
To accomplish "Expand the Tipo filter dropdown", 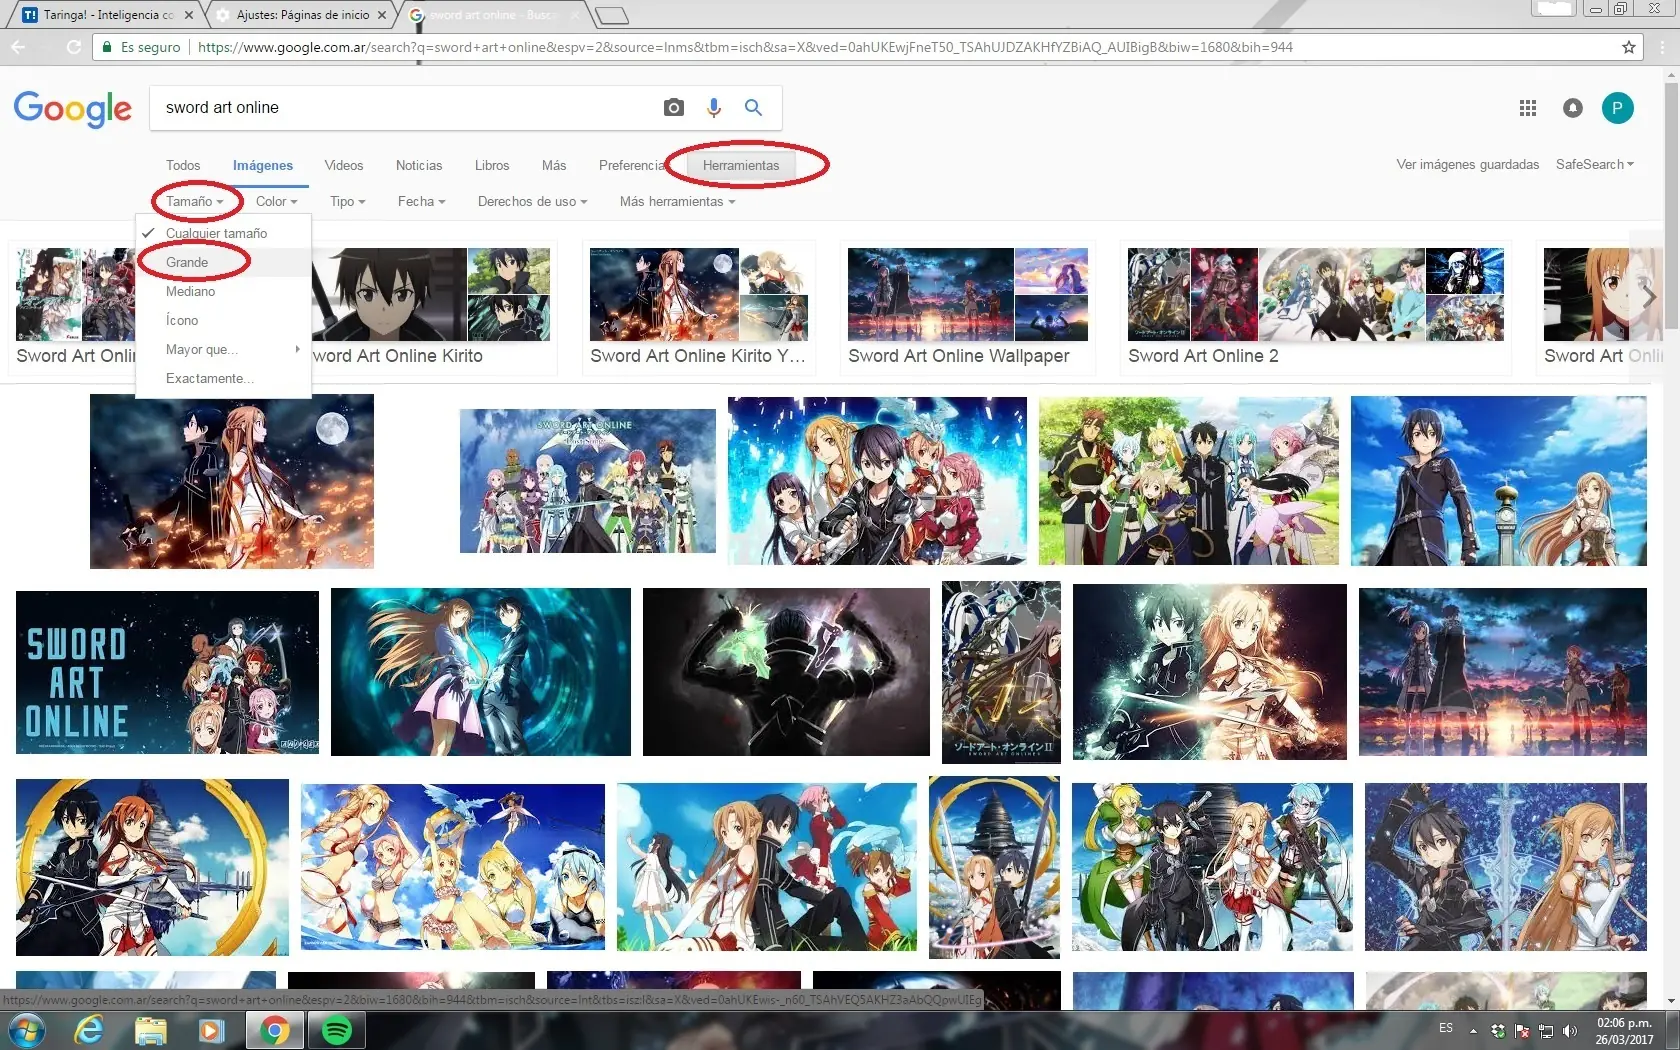I will [347, 201].
